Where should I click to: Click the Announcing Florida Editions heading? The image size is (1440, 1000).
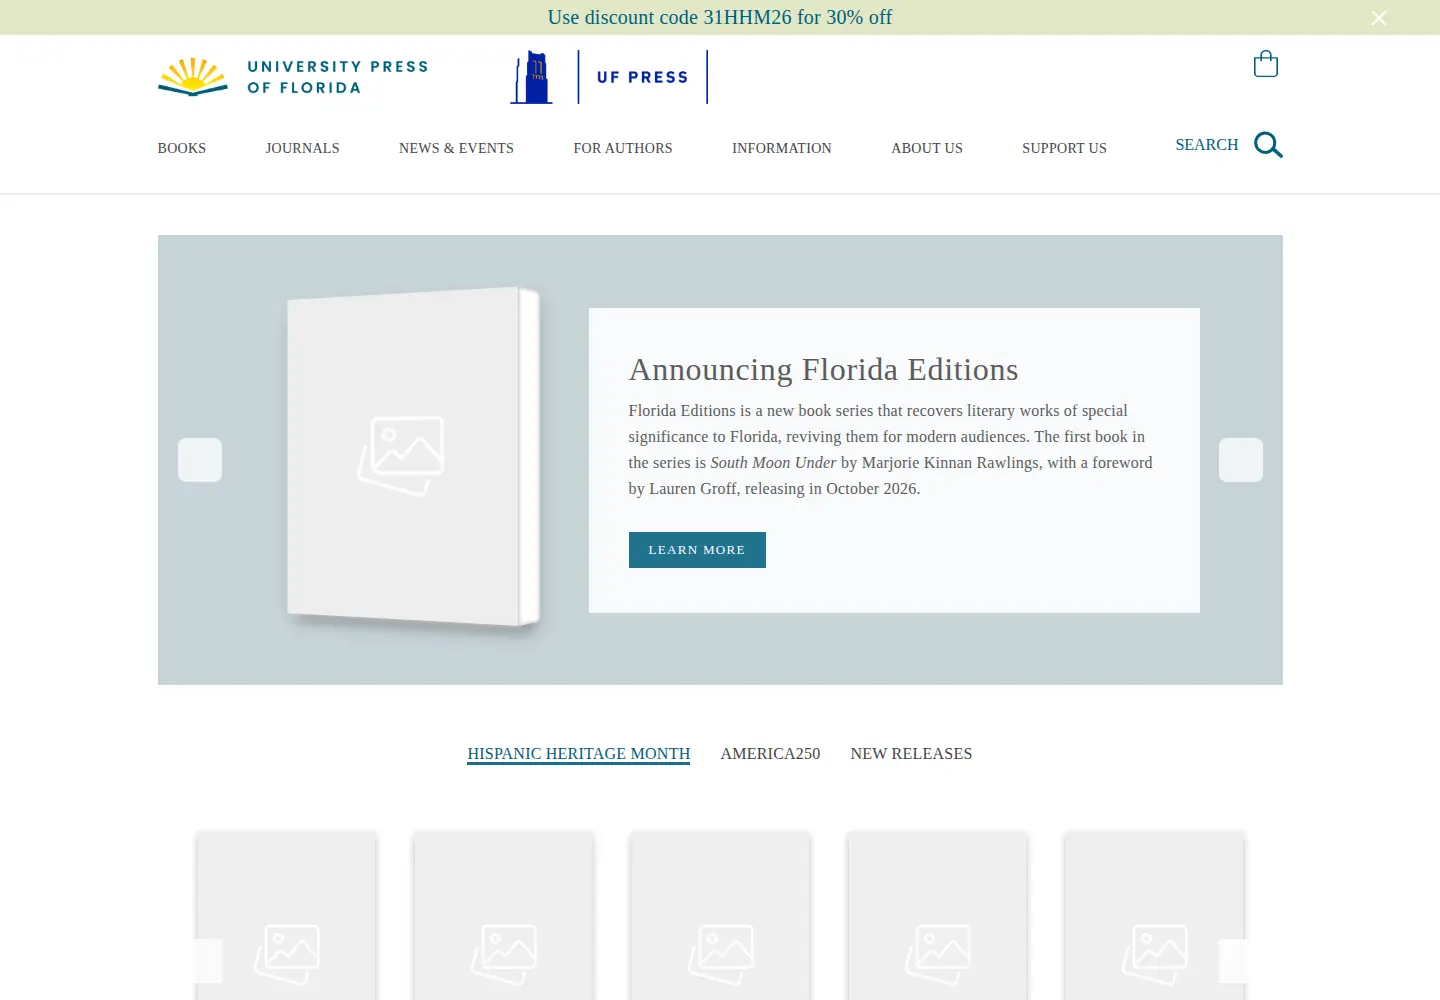click(x=824, y=370)
